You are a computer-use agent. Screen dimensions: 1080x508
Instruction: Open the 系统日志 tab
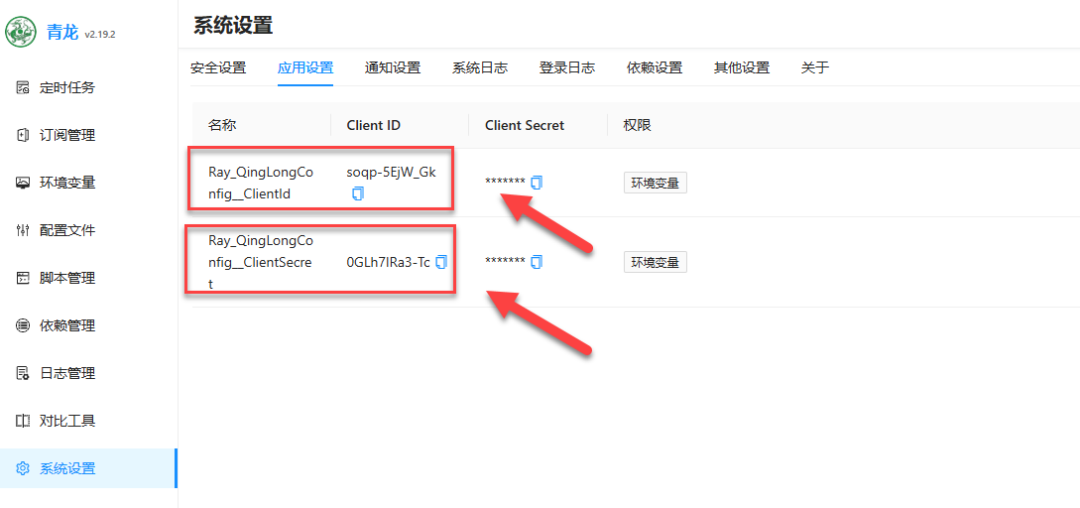coord(480,67)
